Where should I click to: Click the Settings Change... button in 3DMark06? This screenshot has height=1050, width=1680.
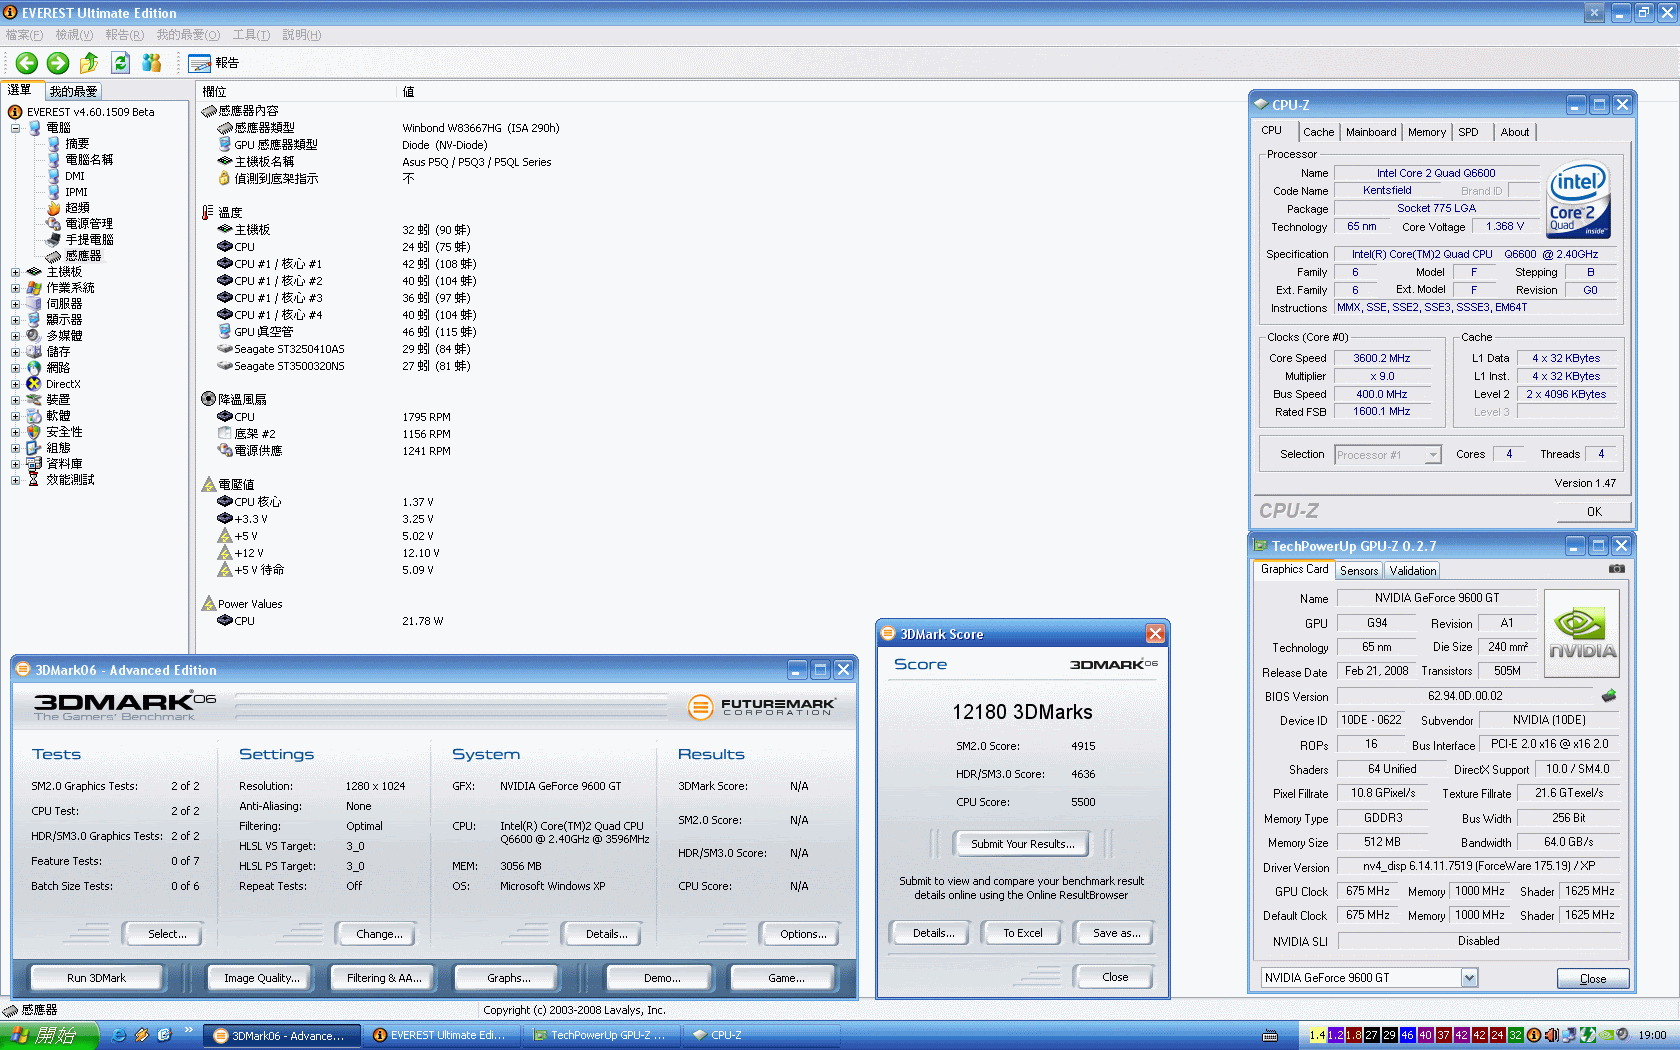(379, 934)
